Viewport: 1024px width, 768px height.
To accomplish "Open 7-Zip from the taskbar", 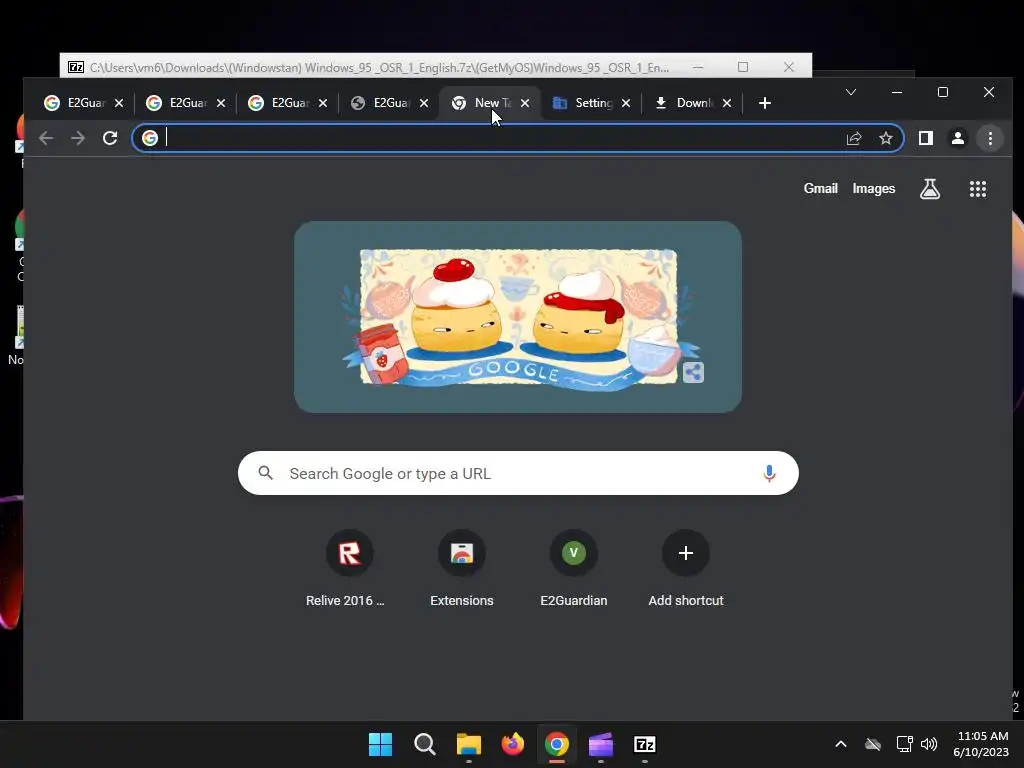I will coord(645,744).
